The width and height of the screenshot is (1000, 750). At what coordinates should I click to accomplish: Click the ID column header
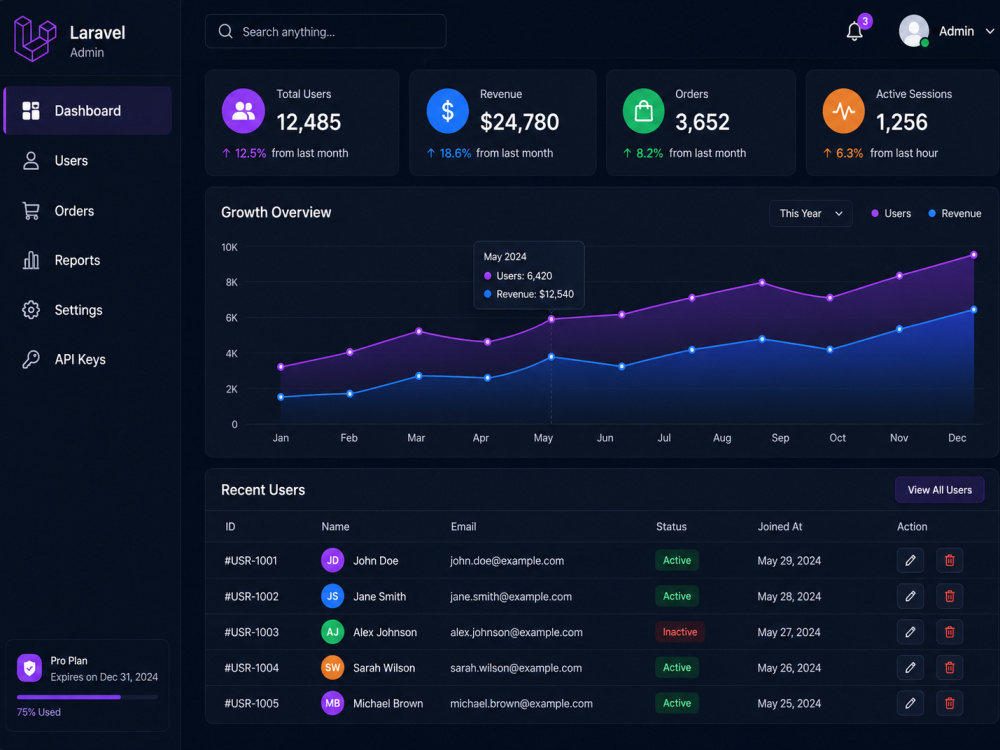230,527
